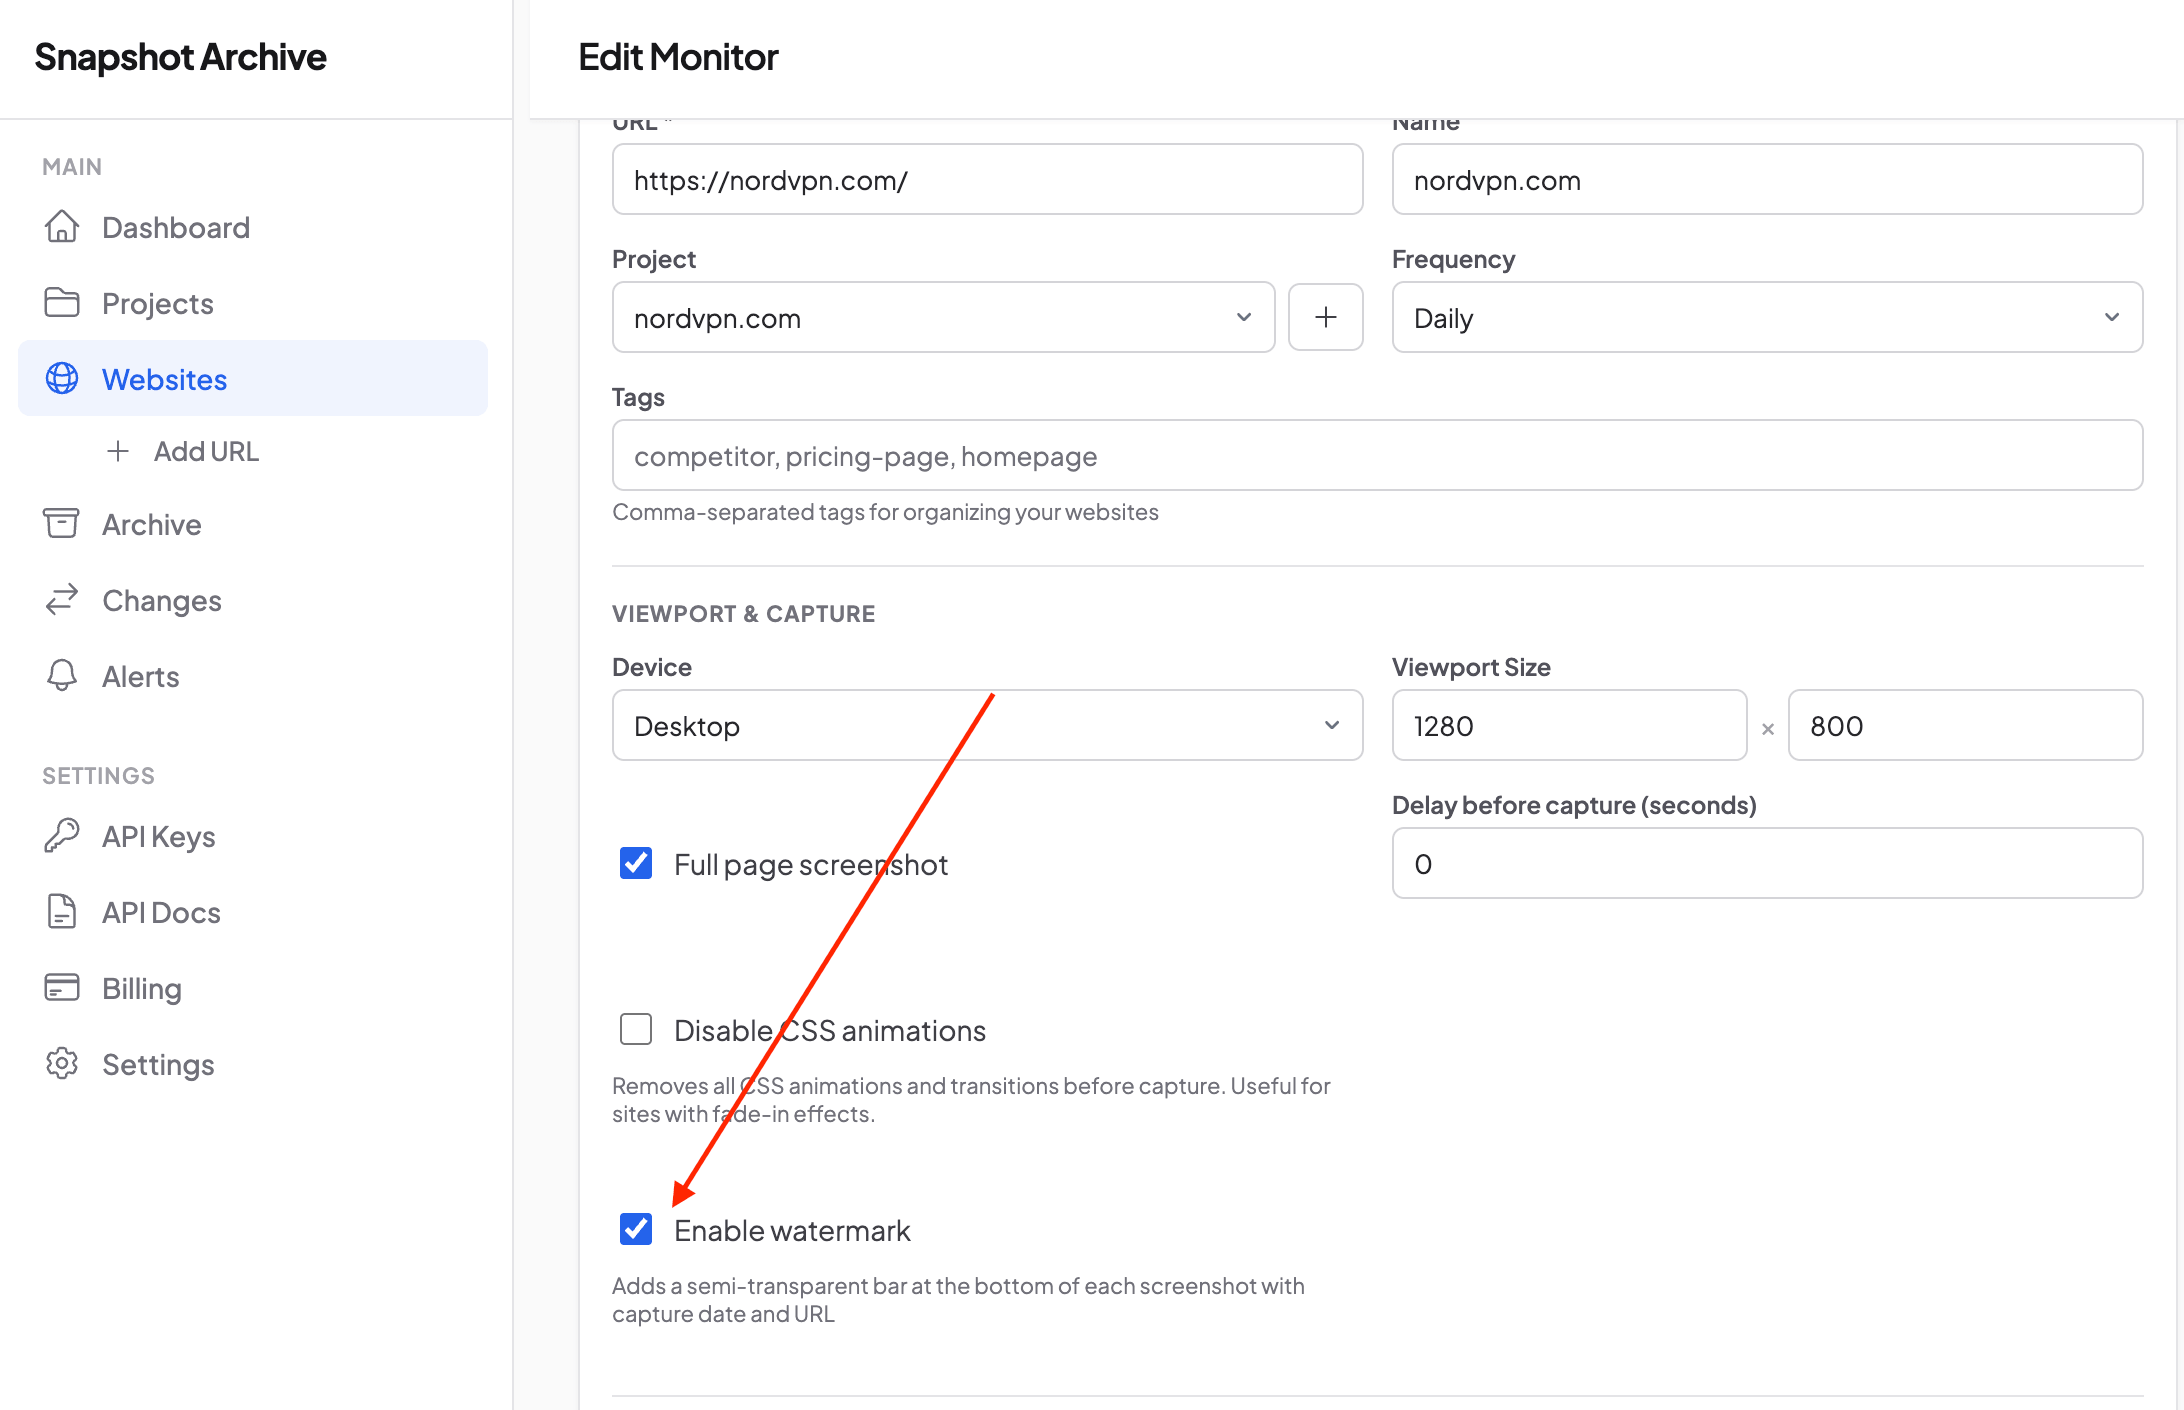Open Dashboard in the sidebar
The width and height of the screenshot is (2184, 1410).
coord(253,227)
